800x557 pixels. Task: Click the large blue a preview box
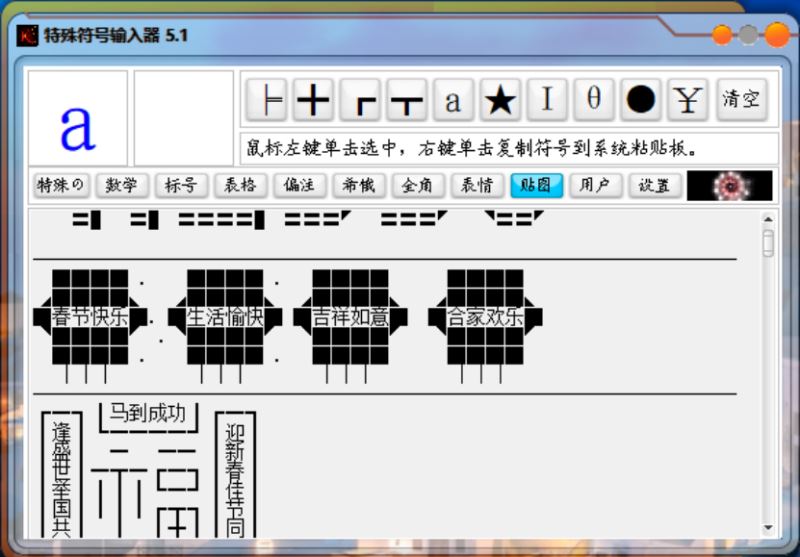78,118
